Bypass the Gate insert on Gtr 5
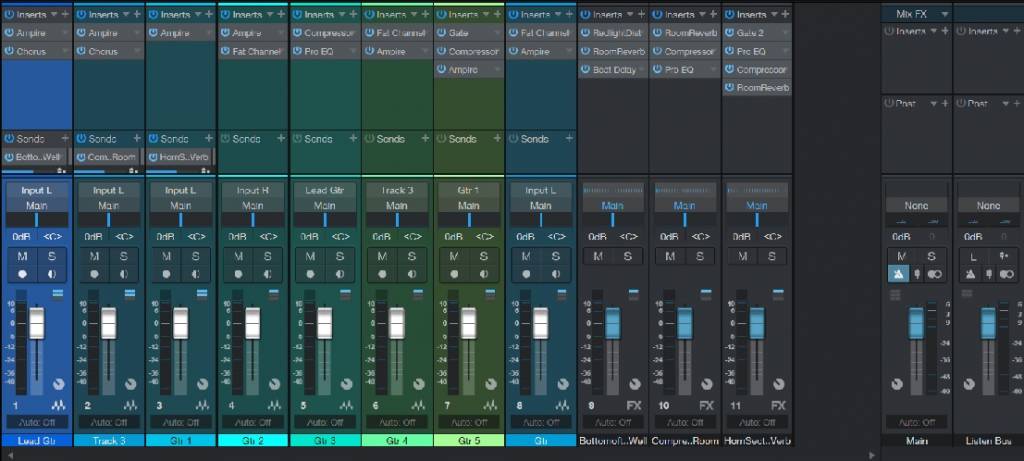 pyautogui.click(x=441, y=33)
